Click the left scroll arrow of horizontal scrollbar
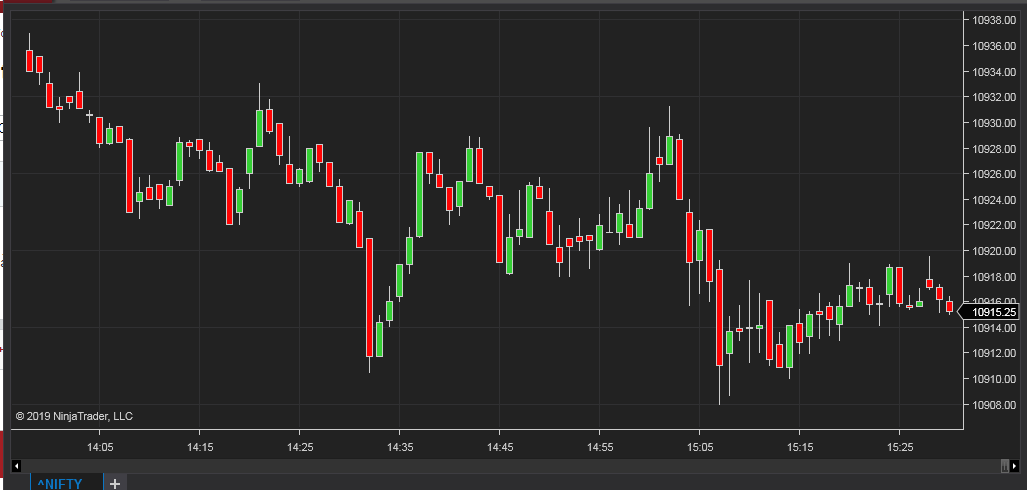The height and width of the screenshot is (490, 1027). click(16, 466)
